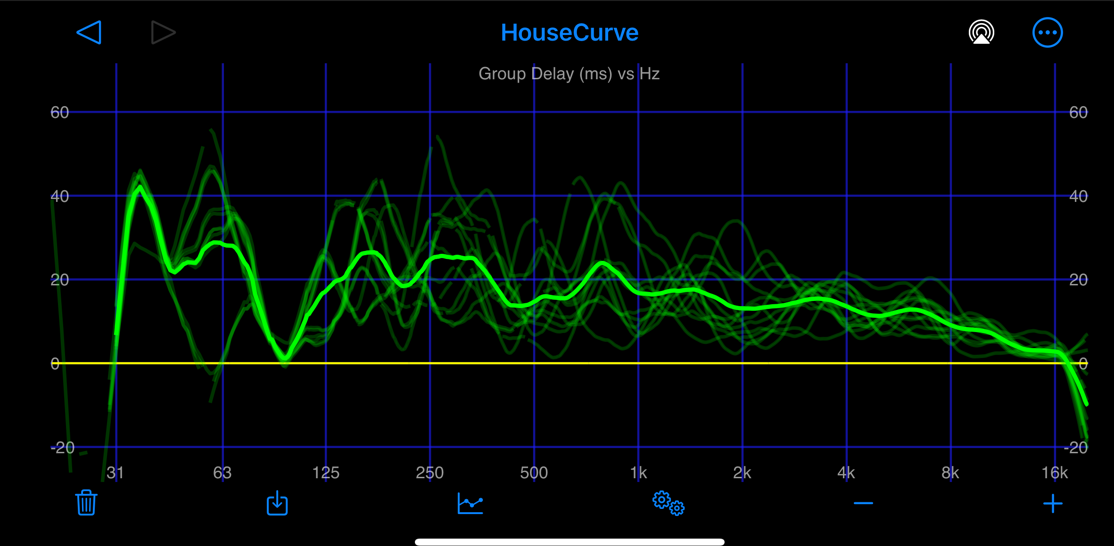Tap the 2k frequency axis label
This screenshot has height=546, width=1114.
742,474
